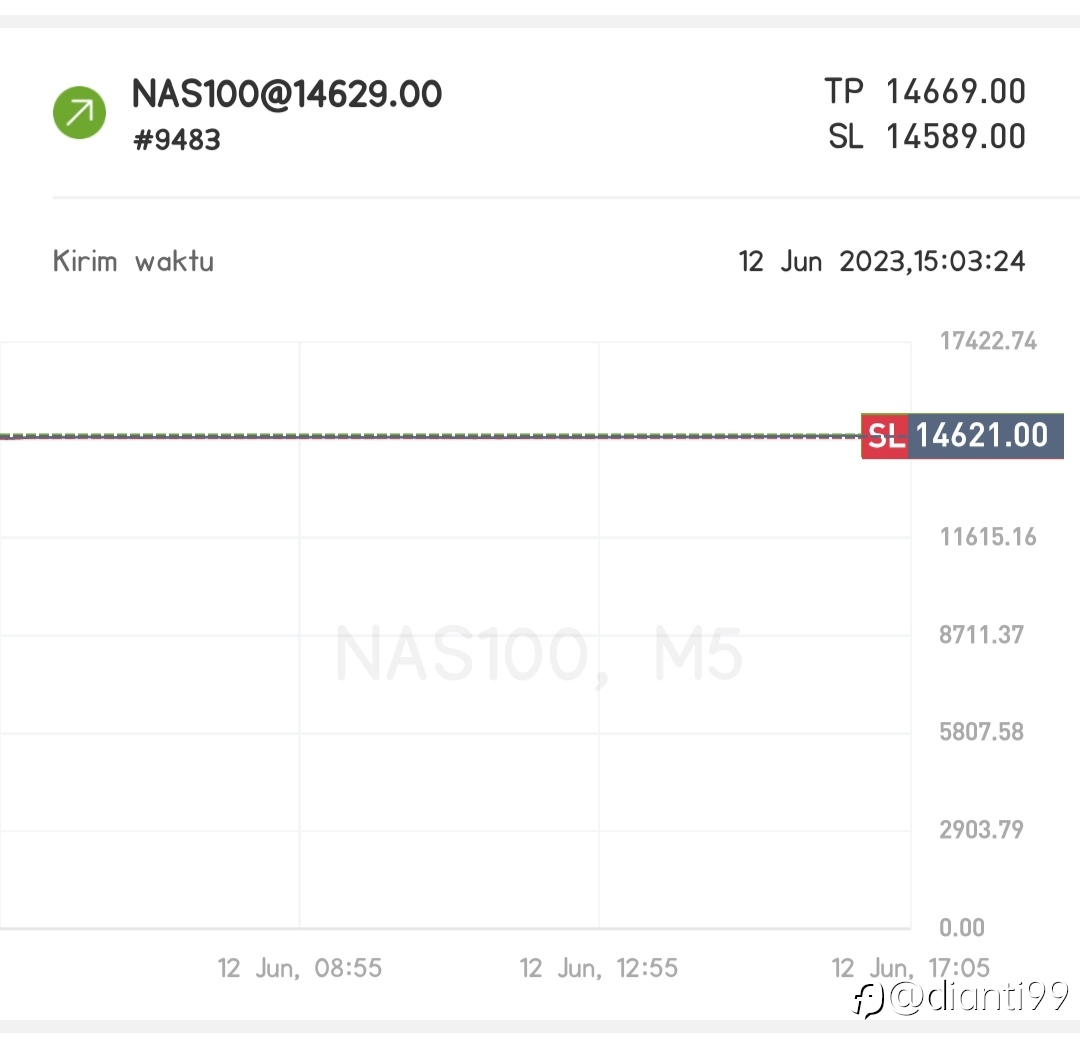This screenshot has width=1080, height=1054.
Task: Tap the 12 Jun, 17:05 time label
Action: coord(911,969)
